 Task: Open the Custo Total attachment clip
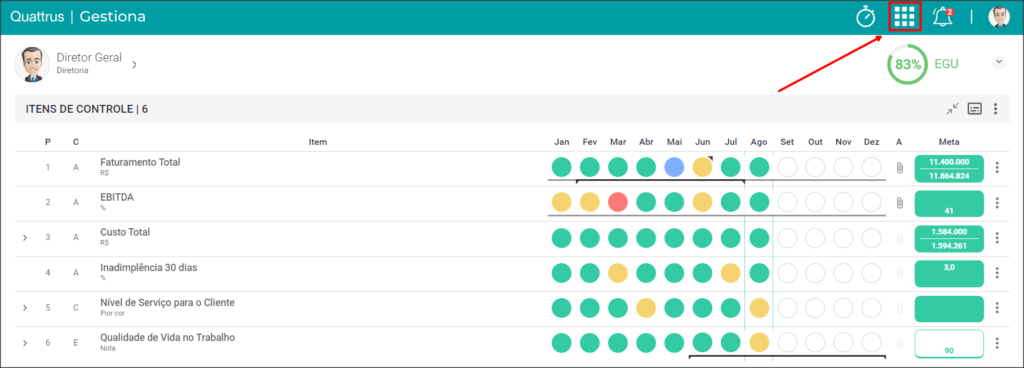pyautogui.click(x=899, y=238)
